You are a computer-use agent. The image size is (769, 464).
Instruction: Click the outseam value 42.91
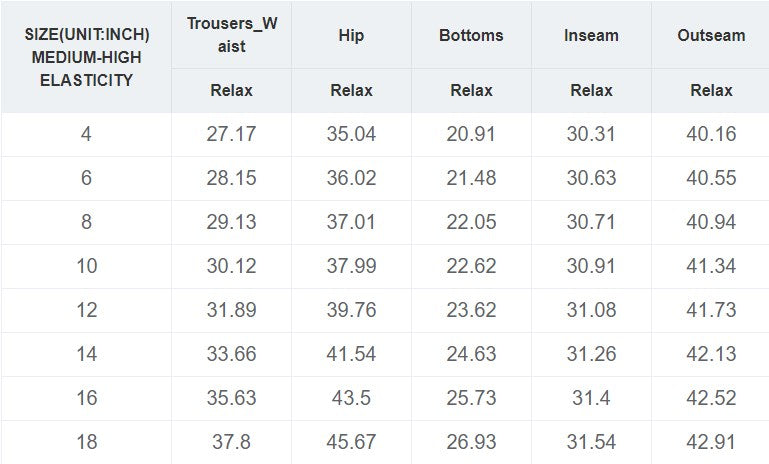click(711, 442)
